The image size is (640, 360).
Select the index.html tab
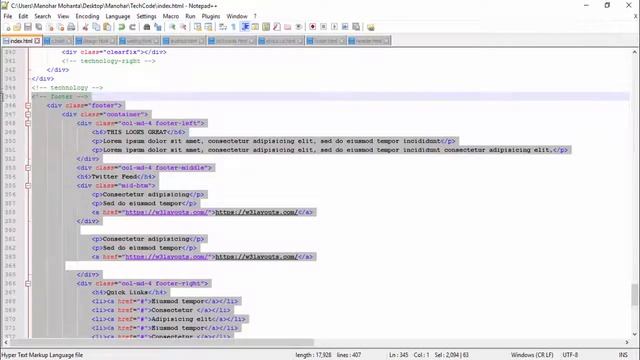click(21, 41)
